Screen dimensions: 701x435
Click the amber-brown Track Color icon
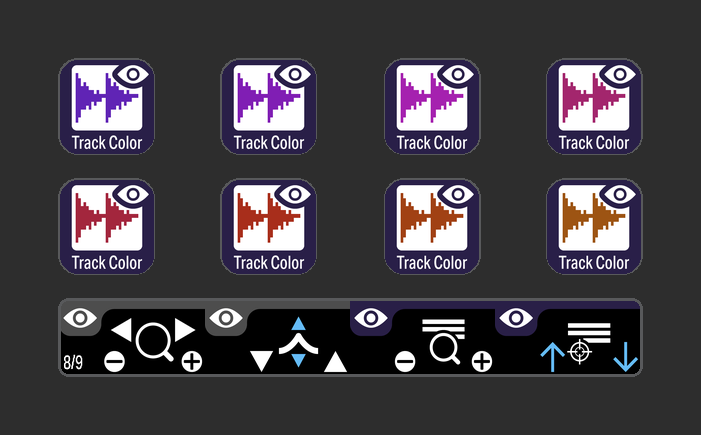[x=594, y=227]
